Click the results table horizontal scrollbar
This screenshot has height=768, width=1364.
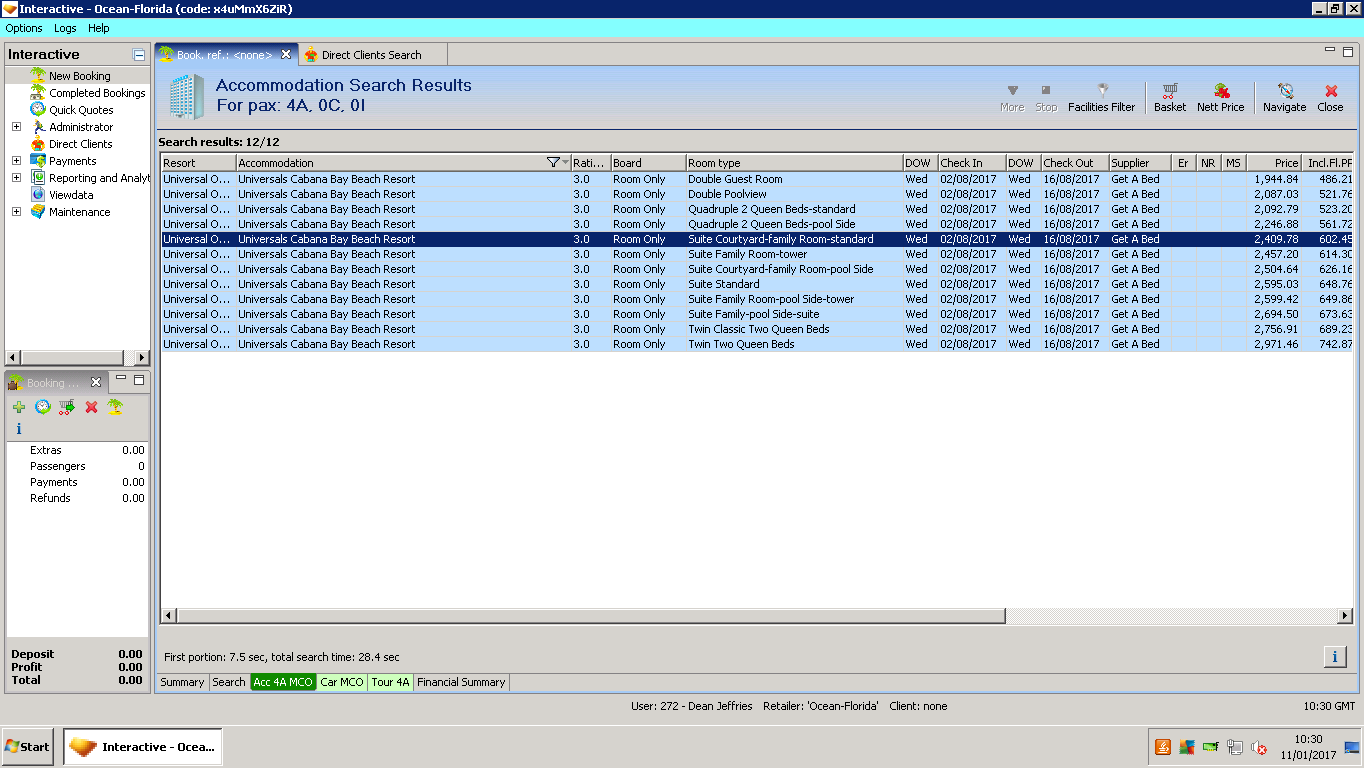pyautogui.click(x=590, y=616)
